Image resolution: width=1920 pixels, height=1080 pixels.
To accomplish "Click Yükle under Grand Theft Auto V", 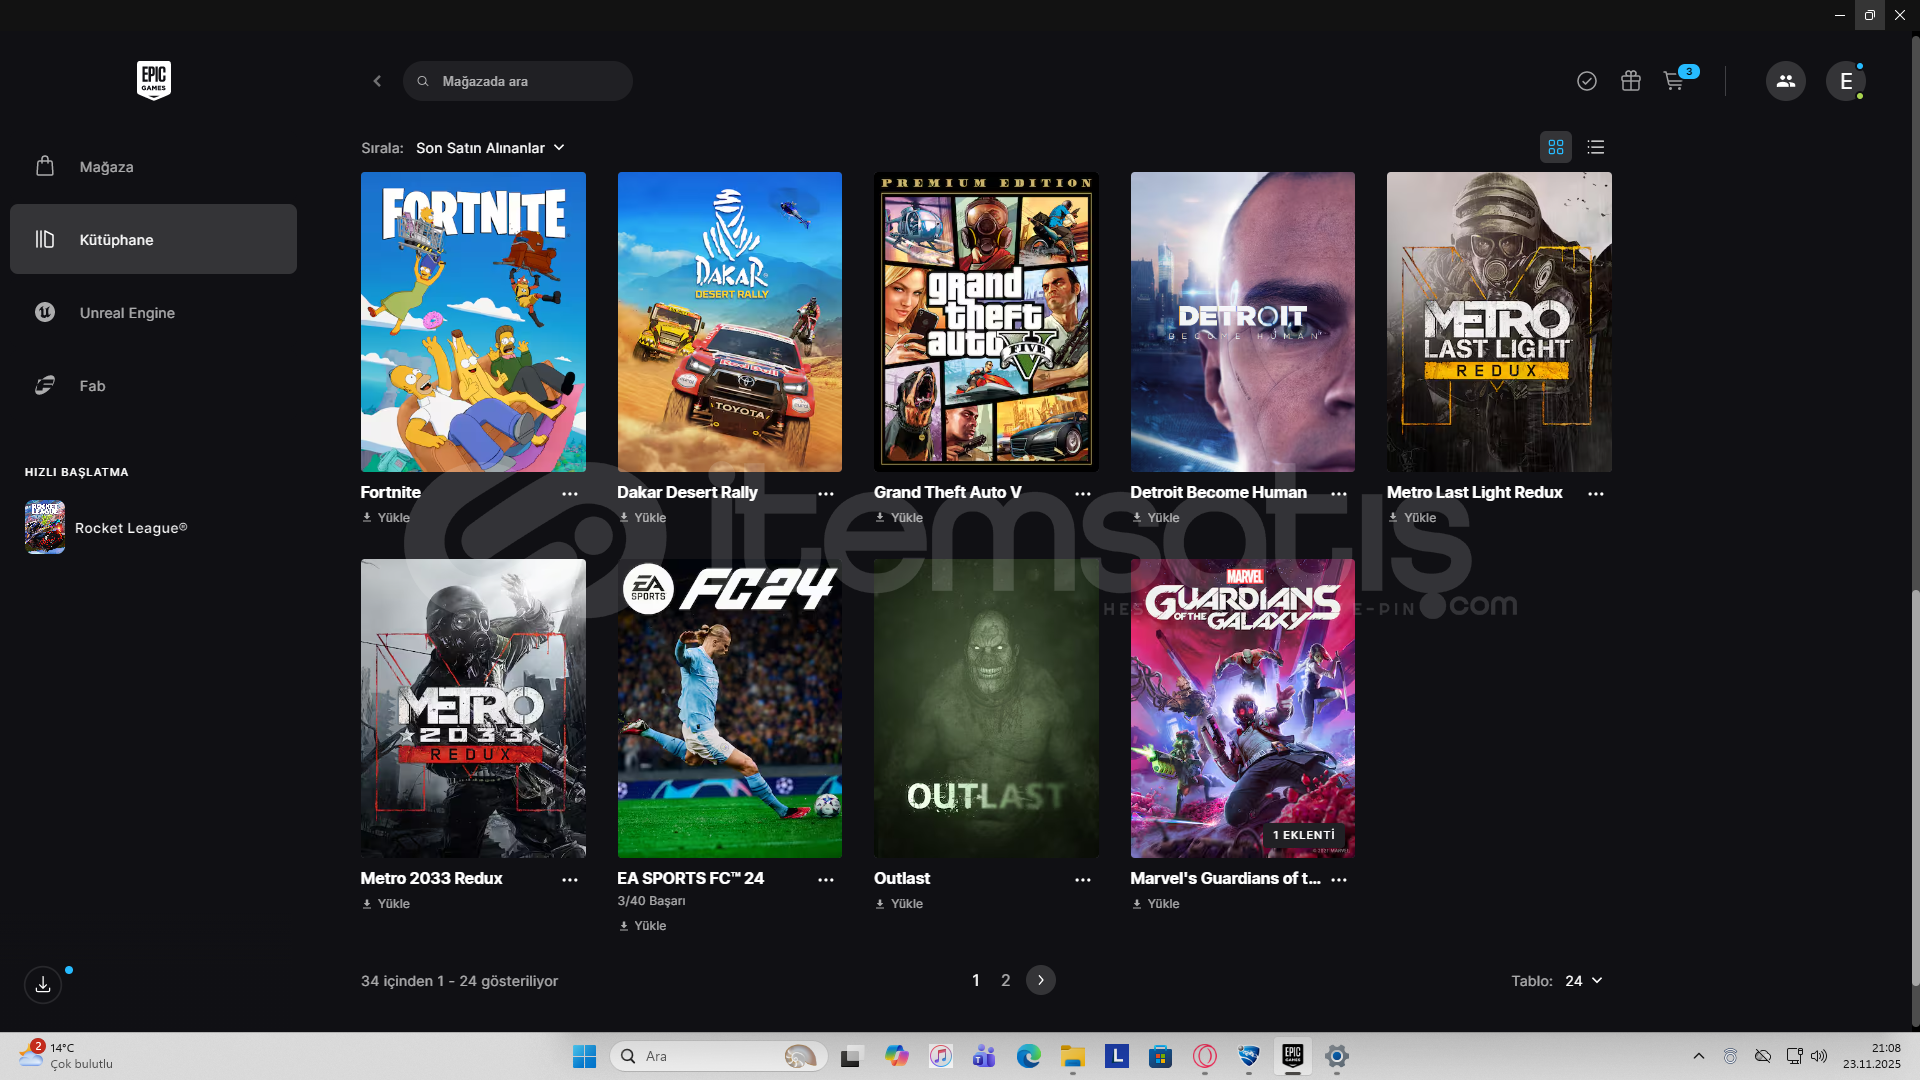I will [x=899, y=518].
